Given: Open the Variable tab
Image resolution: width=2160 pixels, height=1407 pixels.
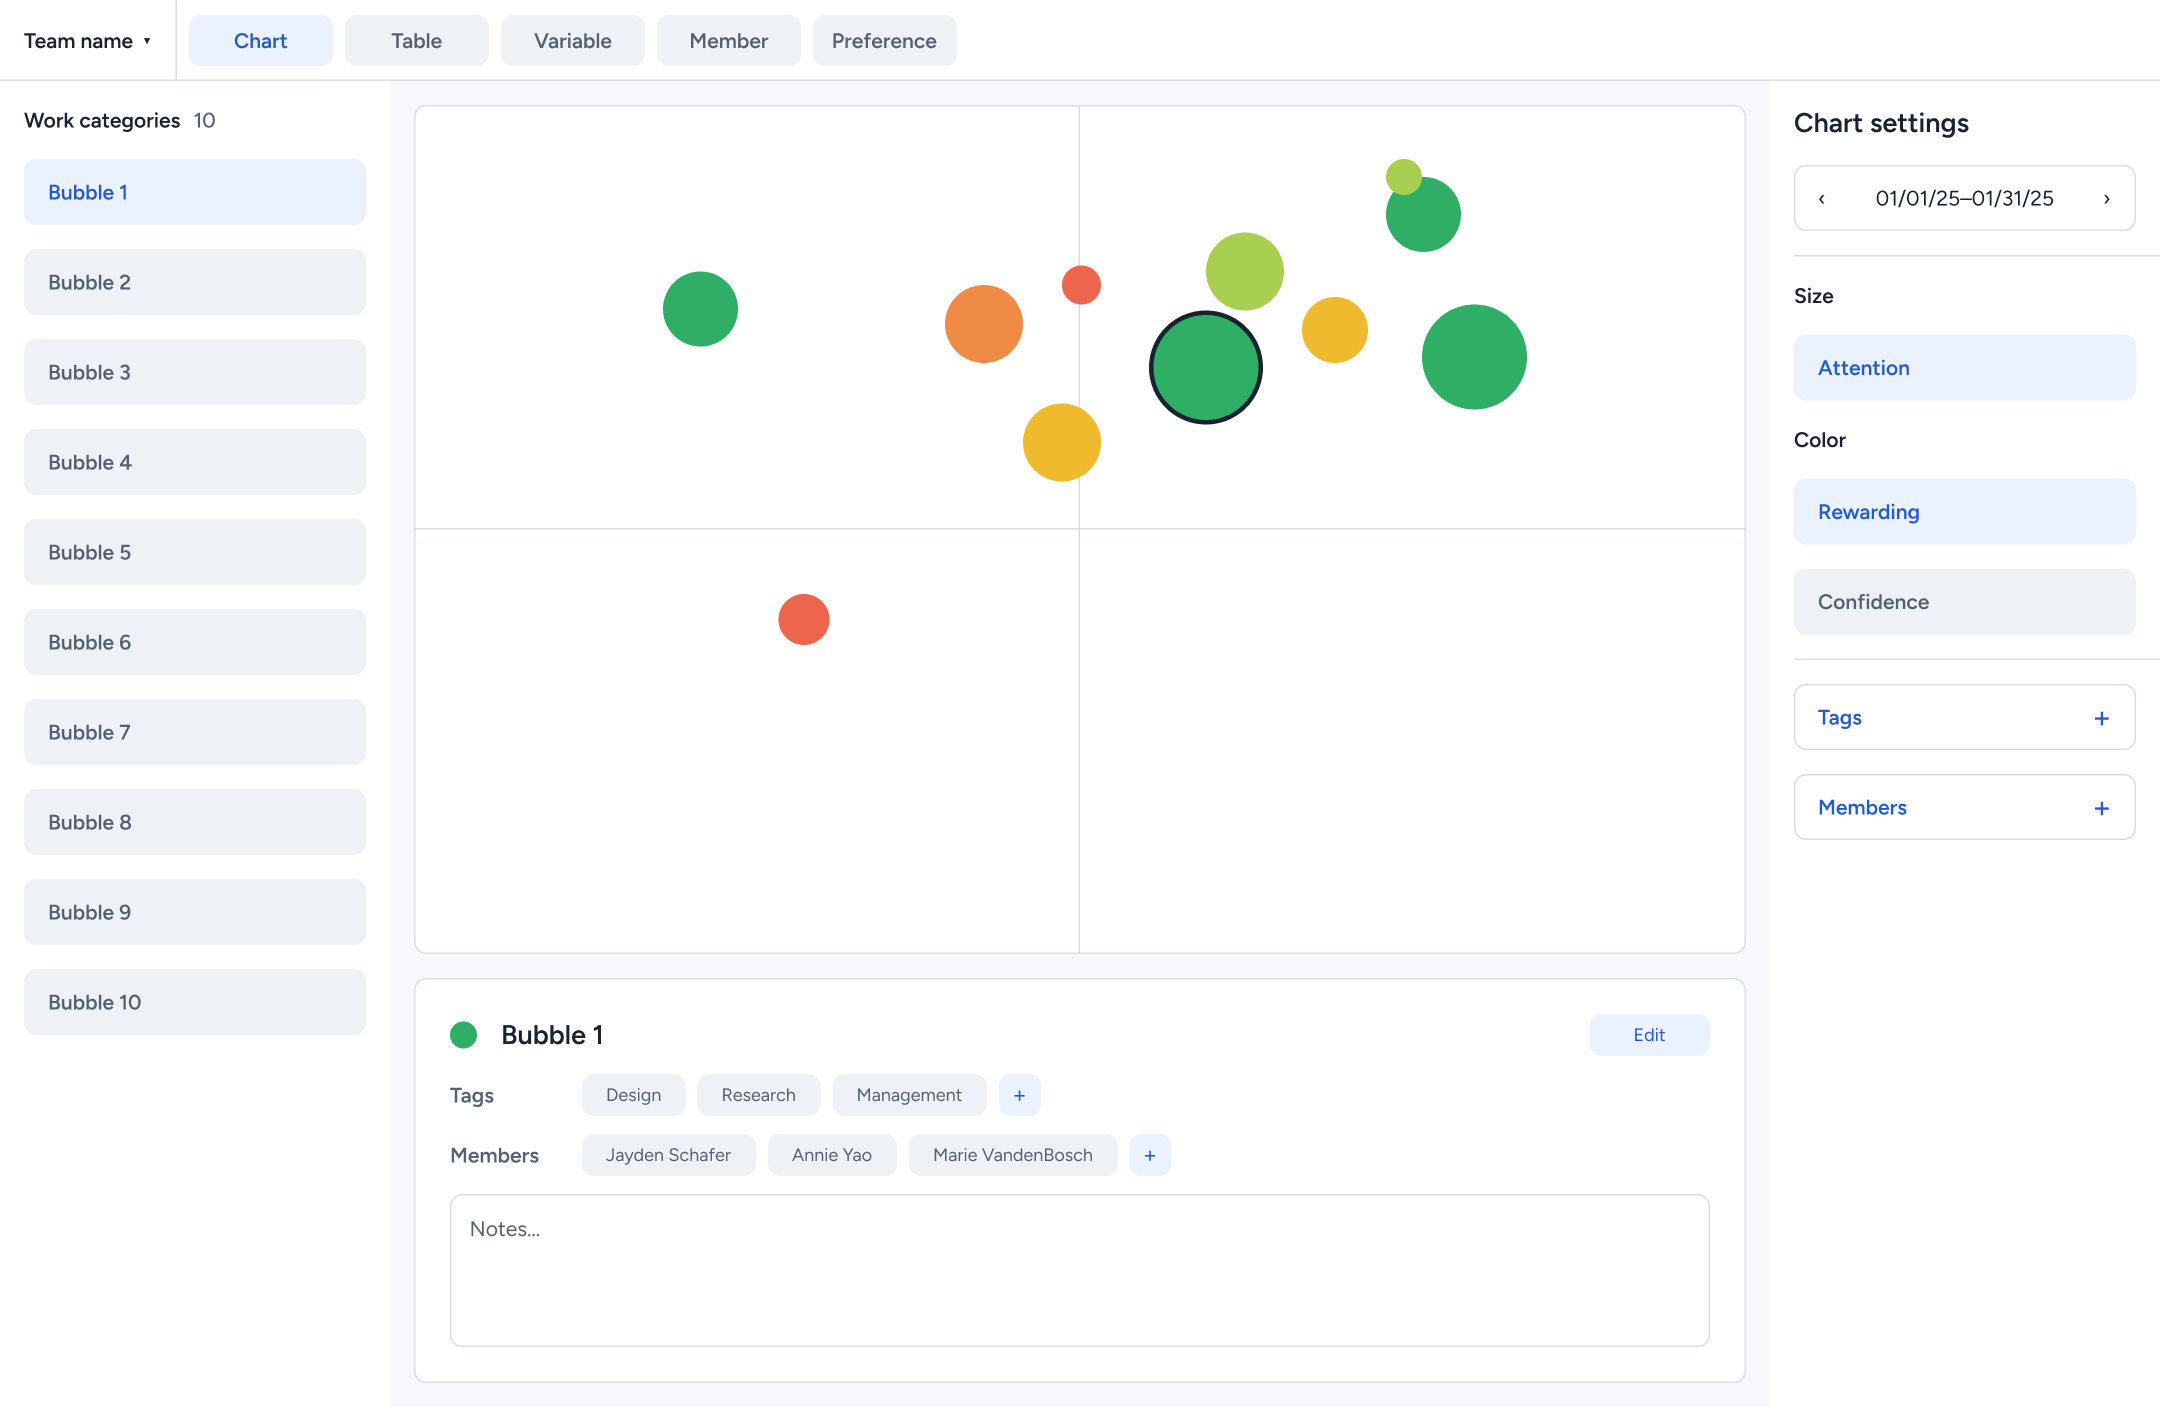Looking at the screenshot, I should pyautogui.click(x=572, y=41).
